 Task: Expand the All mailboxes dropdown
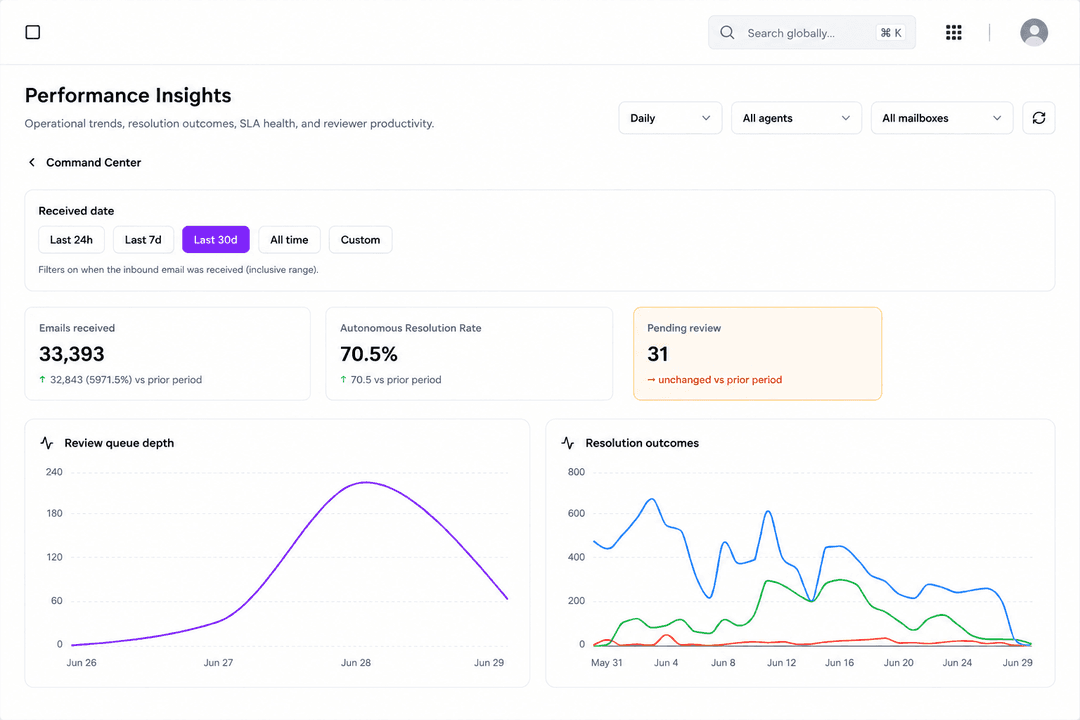pos(942,118)
